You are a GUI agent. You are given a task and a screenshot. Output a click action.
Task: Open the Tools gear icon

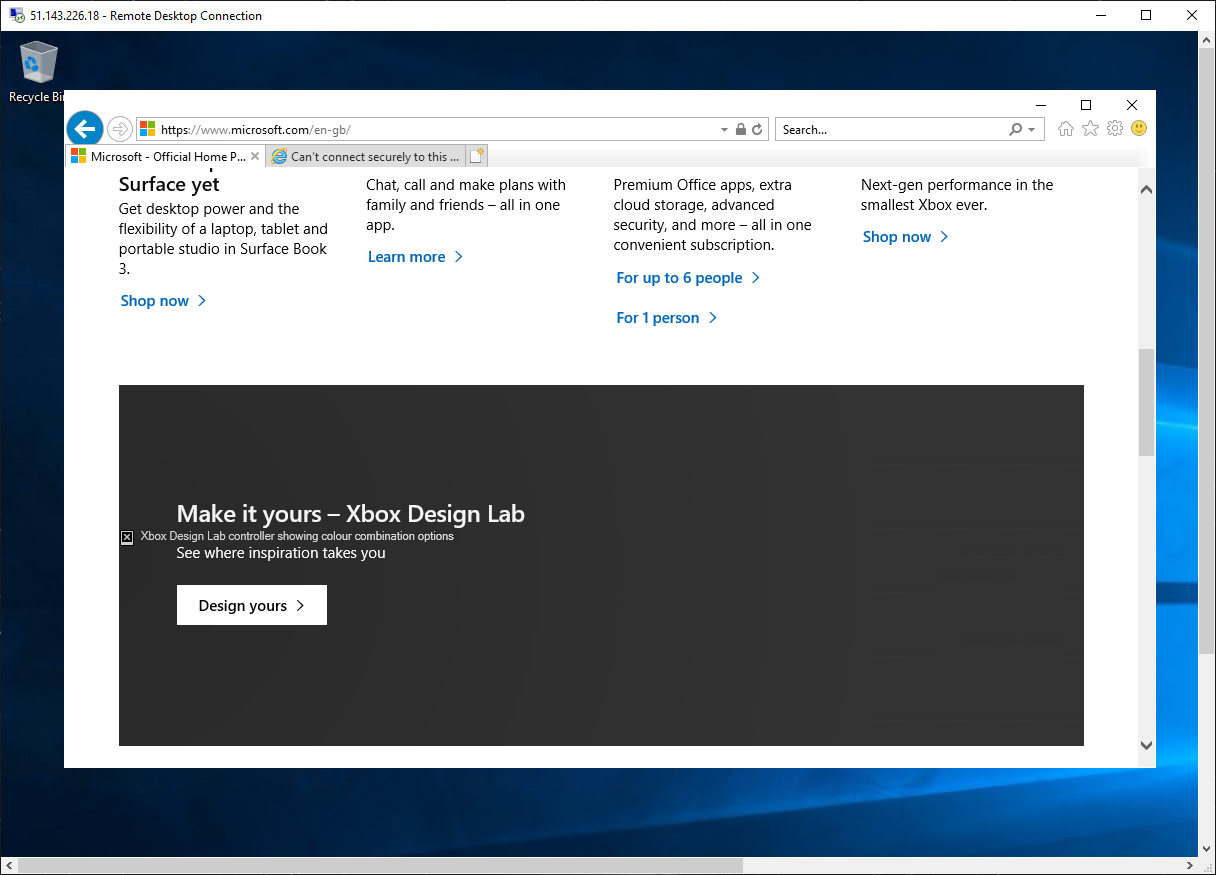pos(1114,128)
